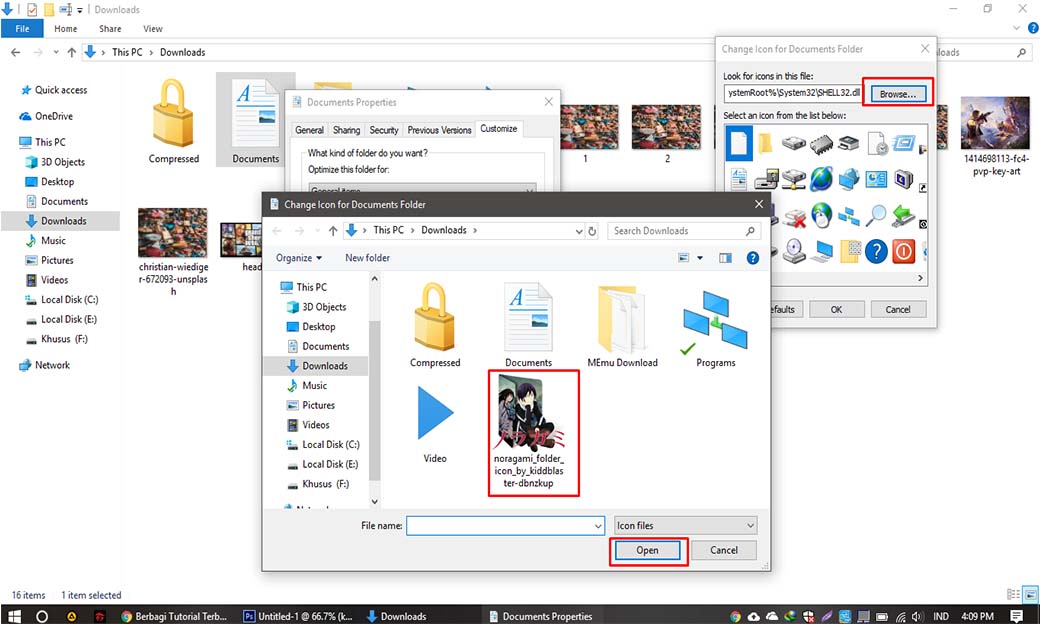Select the MEmu Download folder in dialog
Image resolution: width=1040 pixels, height=624 pixels.
622,326
